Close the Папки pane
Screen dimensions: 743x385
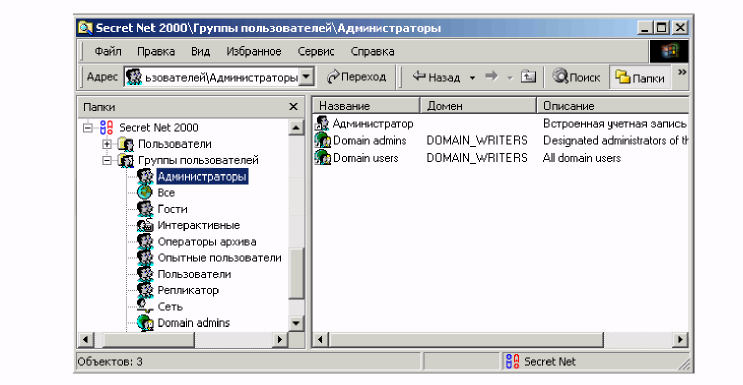293,107
